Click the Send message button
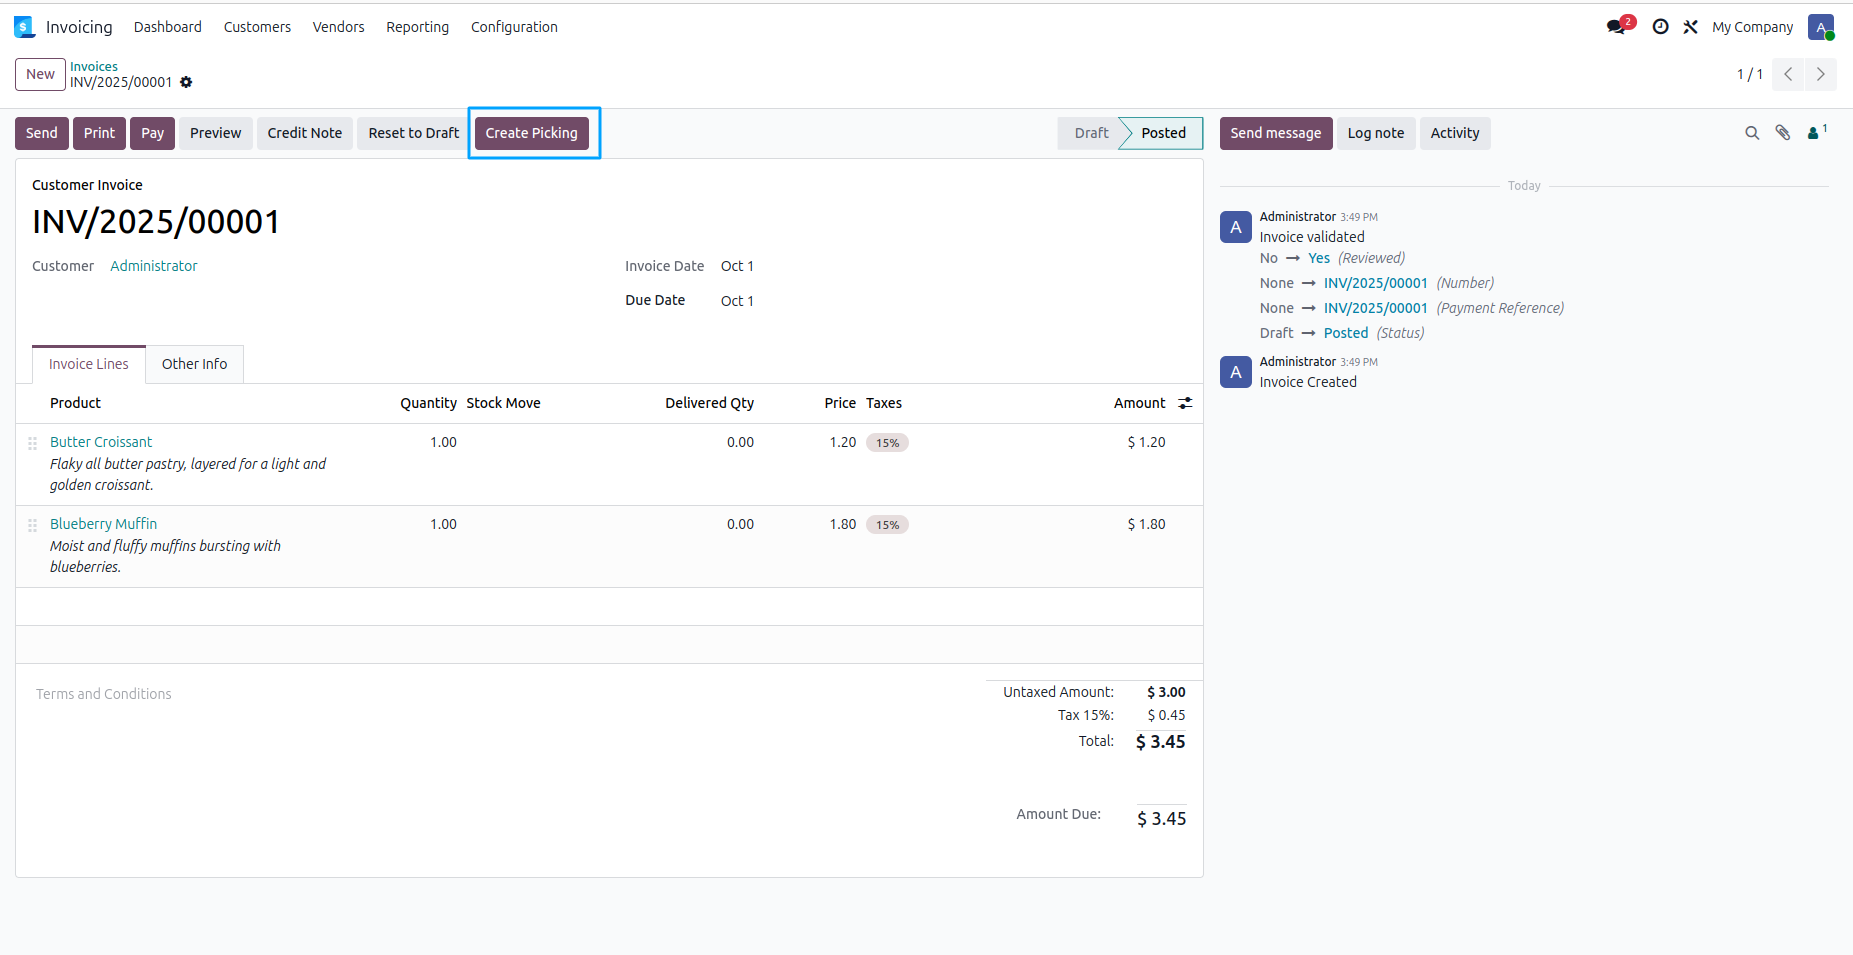Image resolution: width=1853 pixels, height=955 pixels. coord(1275,133)
